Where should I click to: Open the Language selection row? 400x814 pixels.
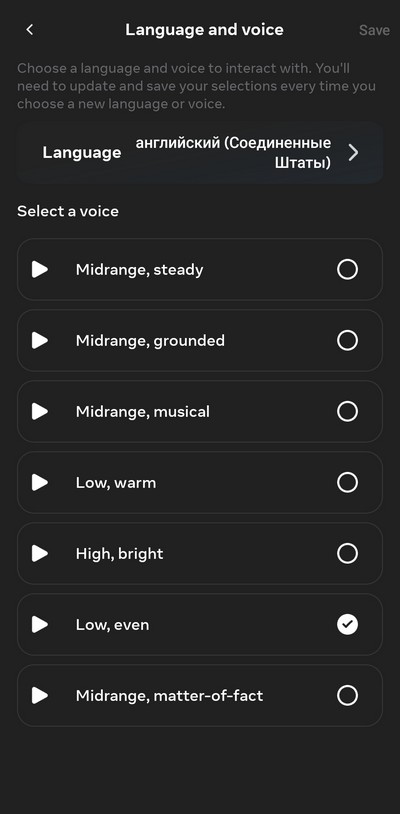(x=200, y=153)
